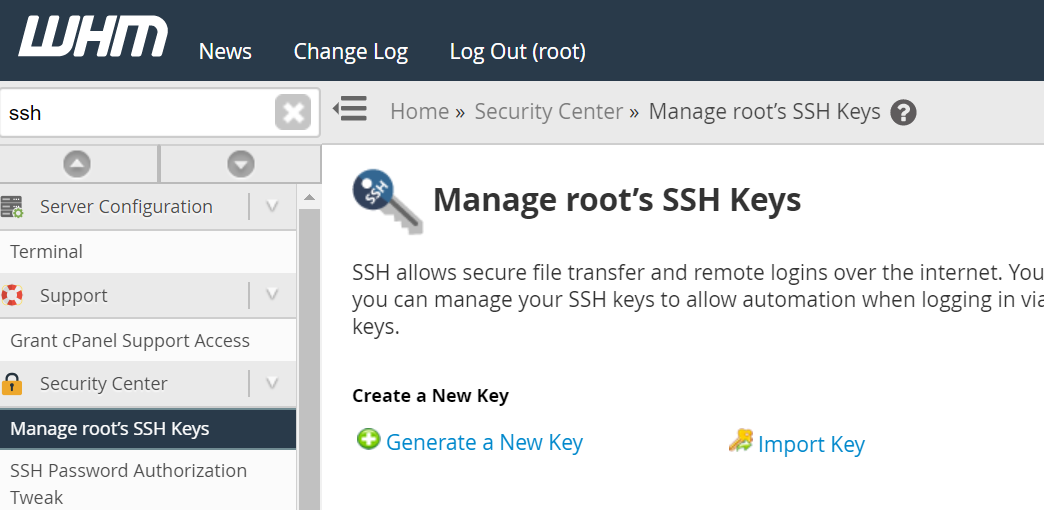Image resolution: width=1044 pixels, height=510 pixels.
Task: Click the WHM logo
Action: coord(93,37)
